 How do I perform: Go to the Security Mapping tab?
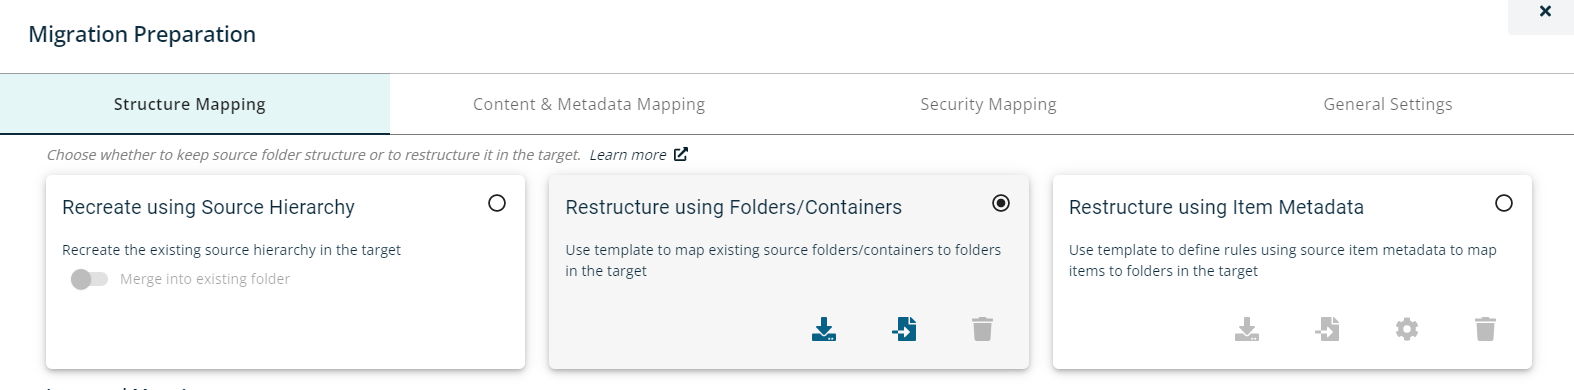click(988, 104)
